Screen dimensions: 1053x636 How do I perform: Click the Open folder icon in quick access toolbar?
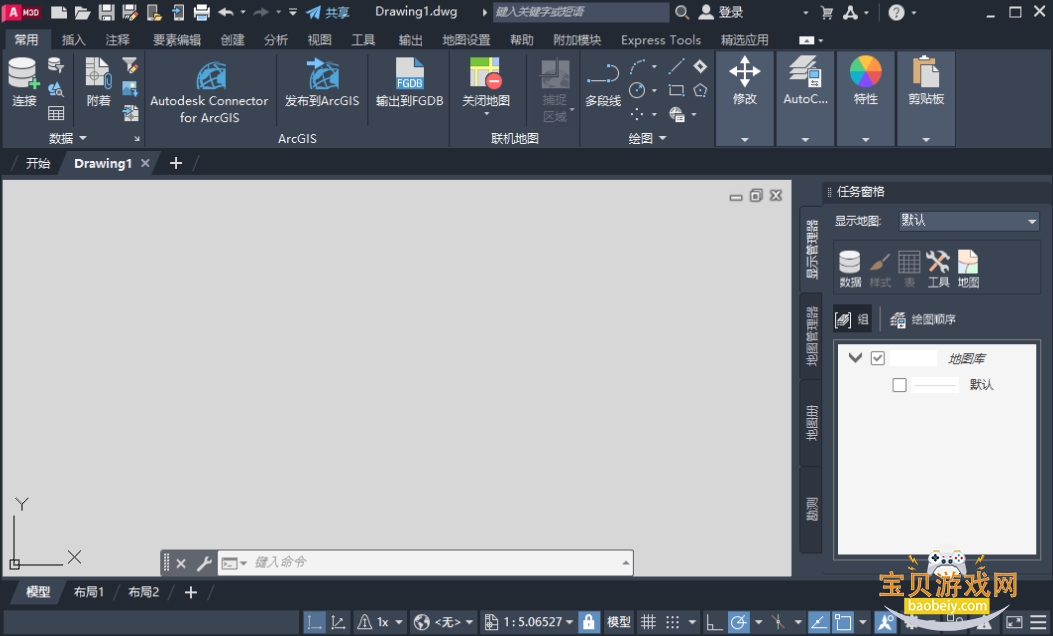(82, 12)
